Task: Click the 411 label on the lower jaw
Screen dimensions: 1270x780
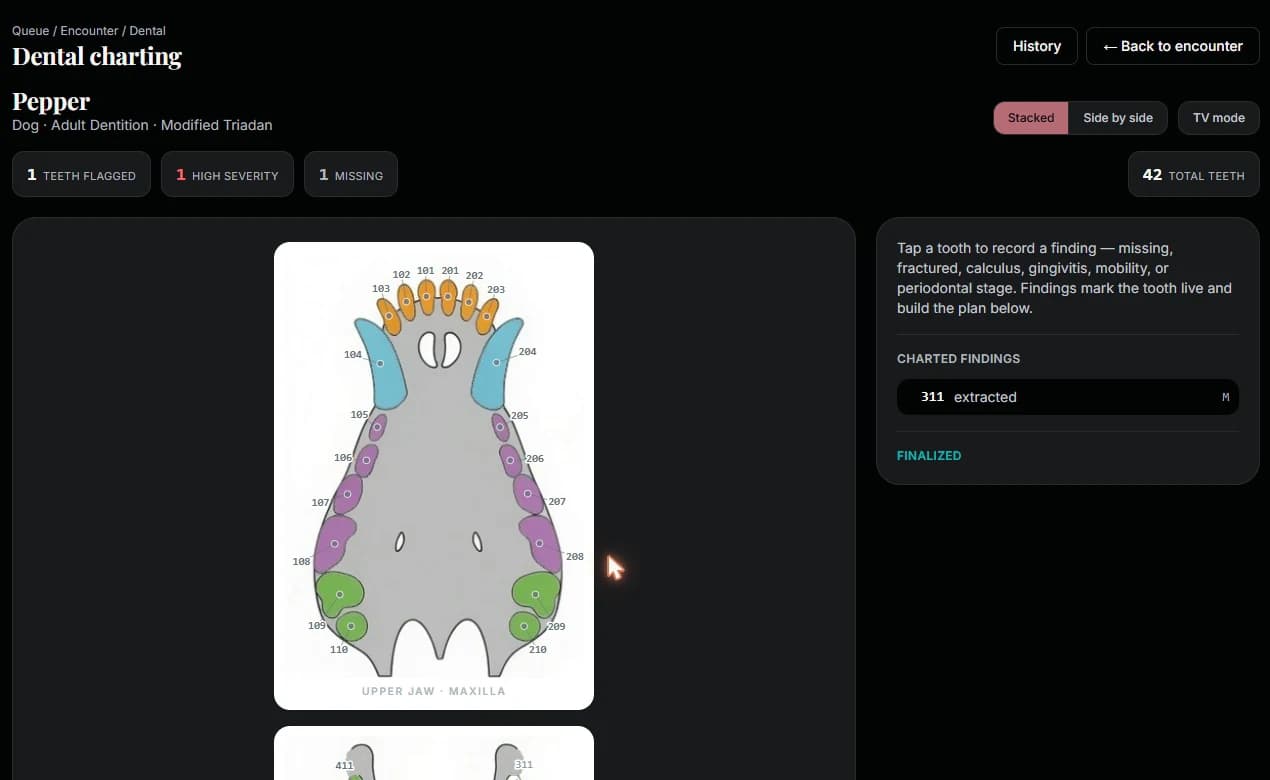Action: point(343,765)
